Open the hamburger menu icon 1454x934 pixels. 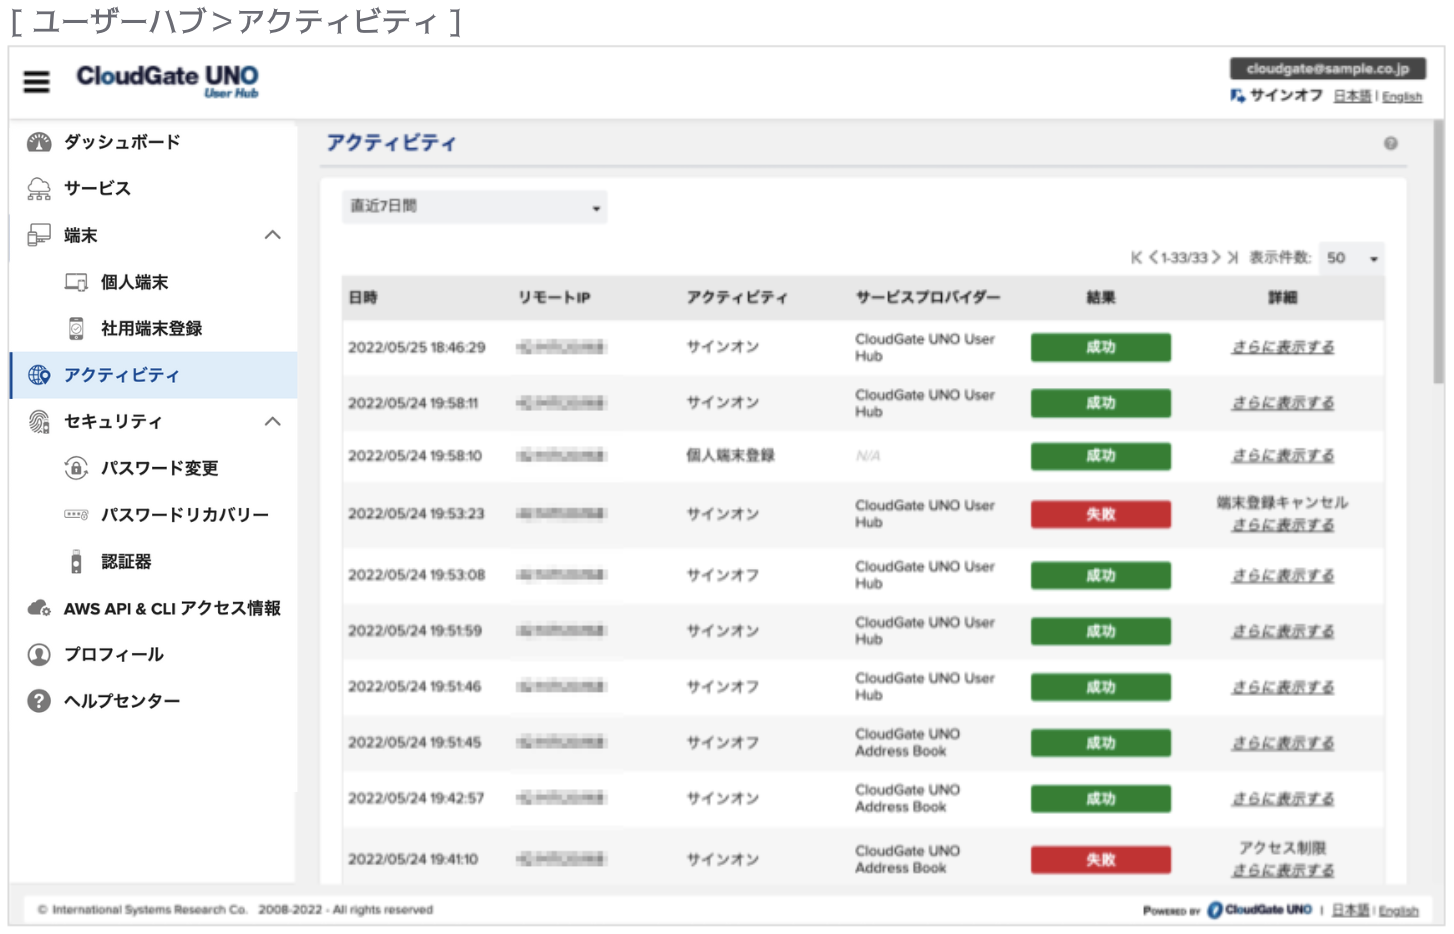tap(36, 82)
